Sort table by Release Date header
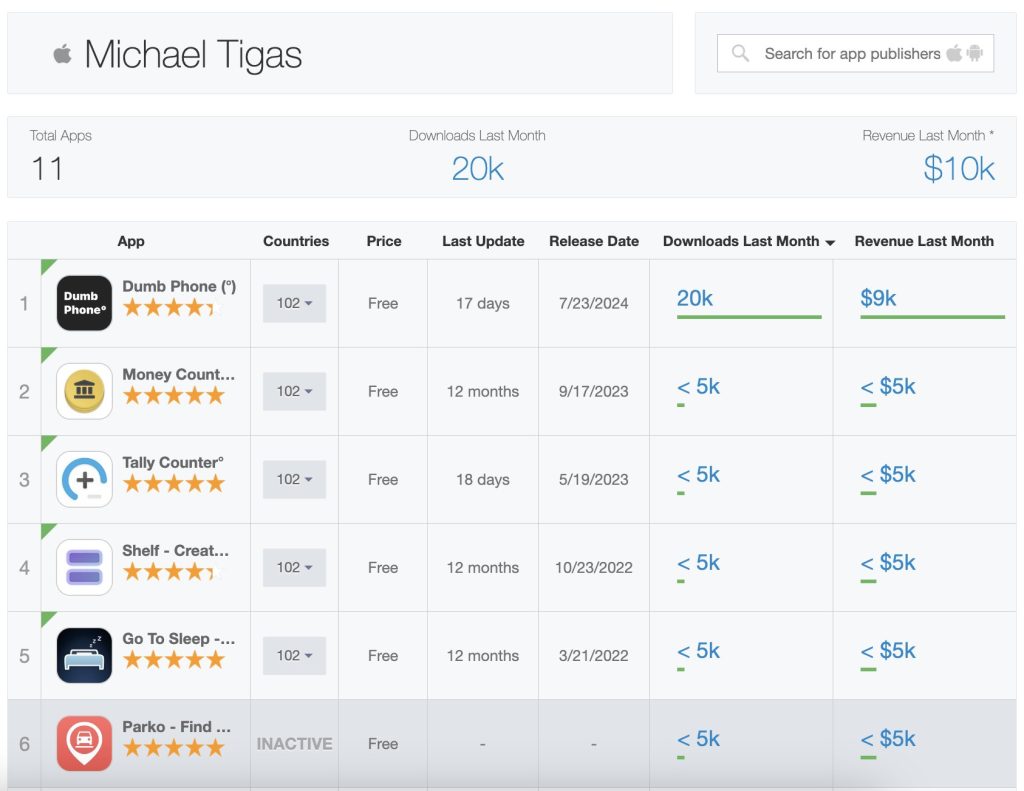Image resolution: width=1024 pixels, height=791 pixels. click(x=594, y=241)
